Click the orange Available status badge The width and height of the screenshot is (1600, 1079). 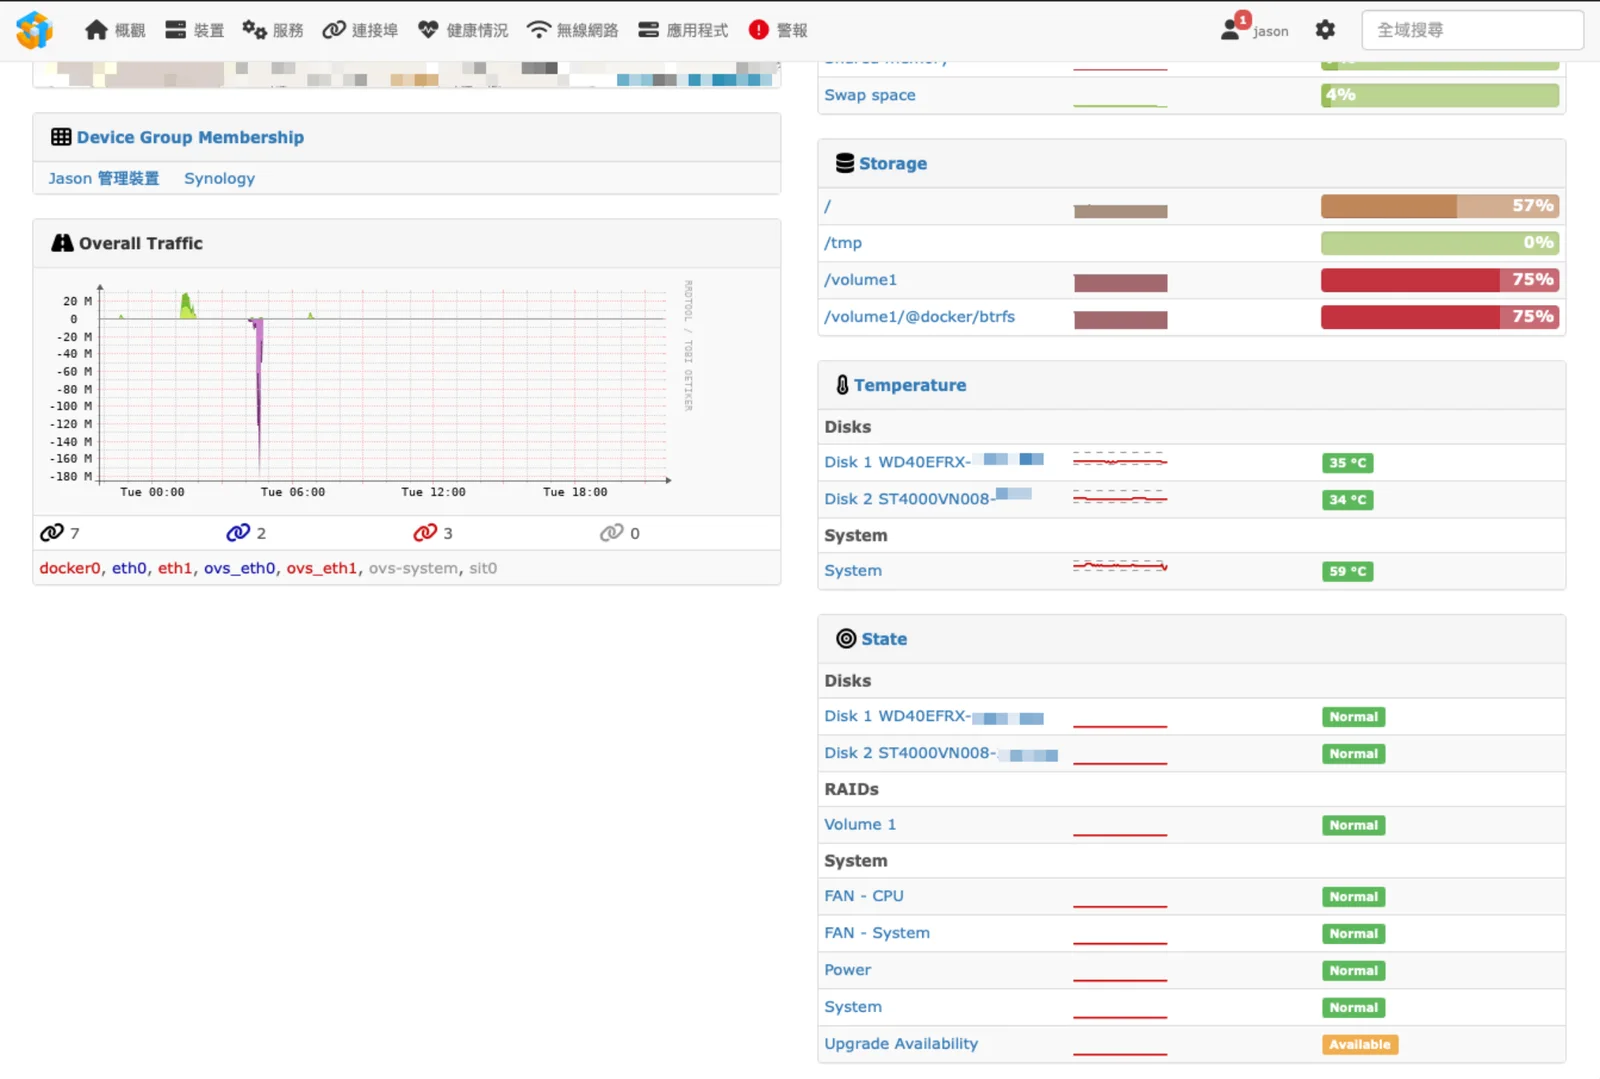tap(1360, 1045)
